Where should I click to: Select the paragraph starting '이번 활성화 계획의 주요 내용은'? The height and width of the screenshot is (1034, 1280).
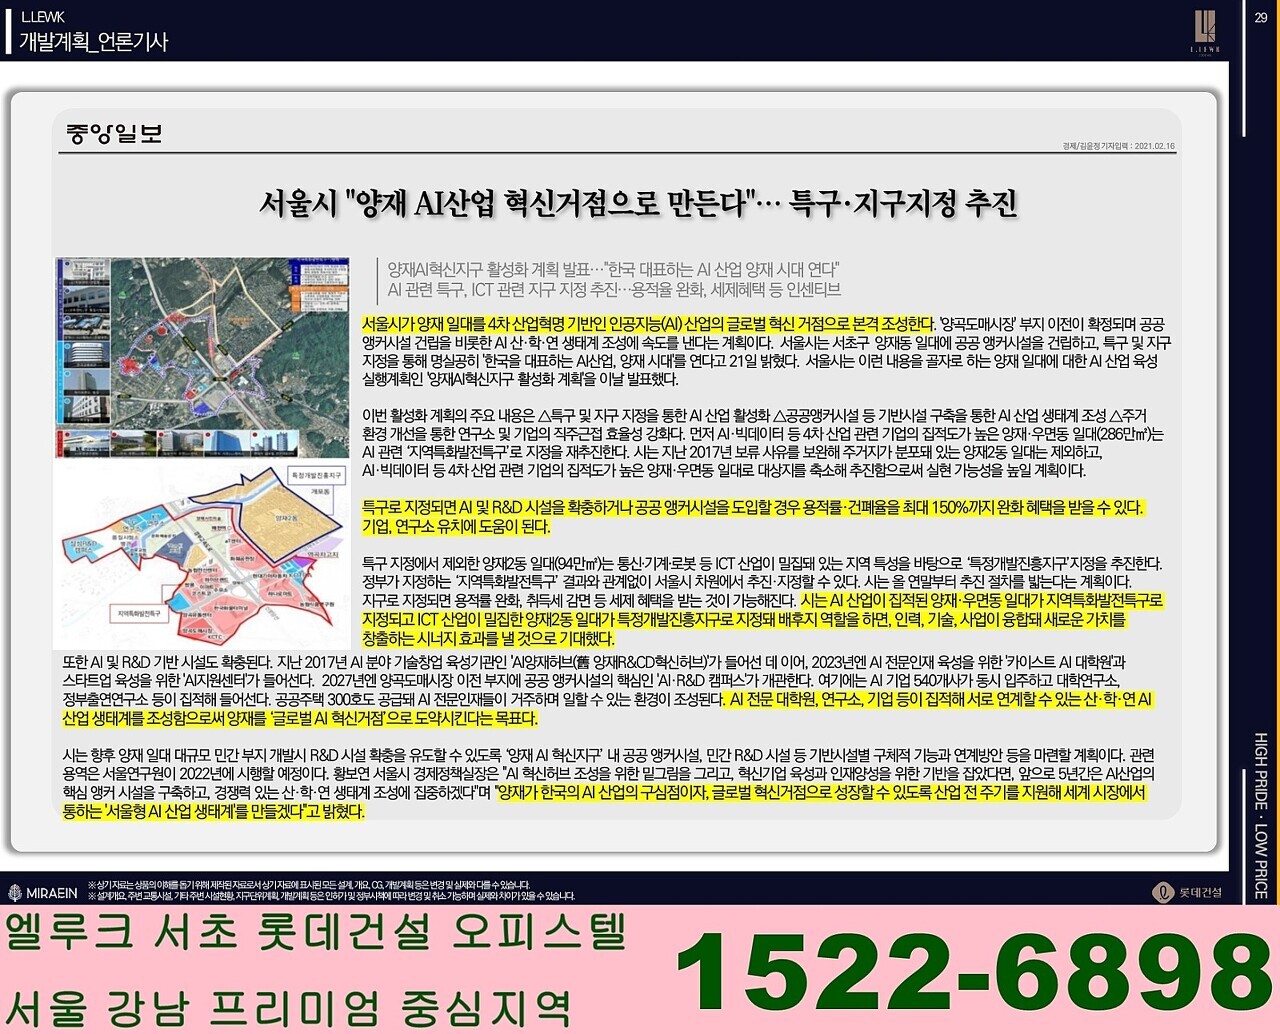[x=763, y=443]
